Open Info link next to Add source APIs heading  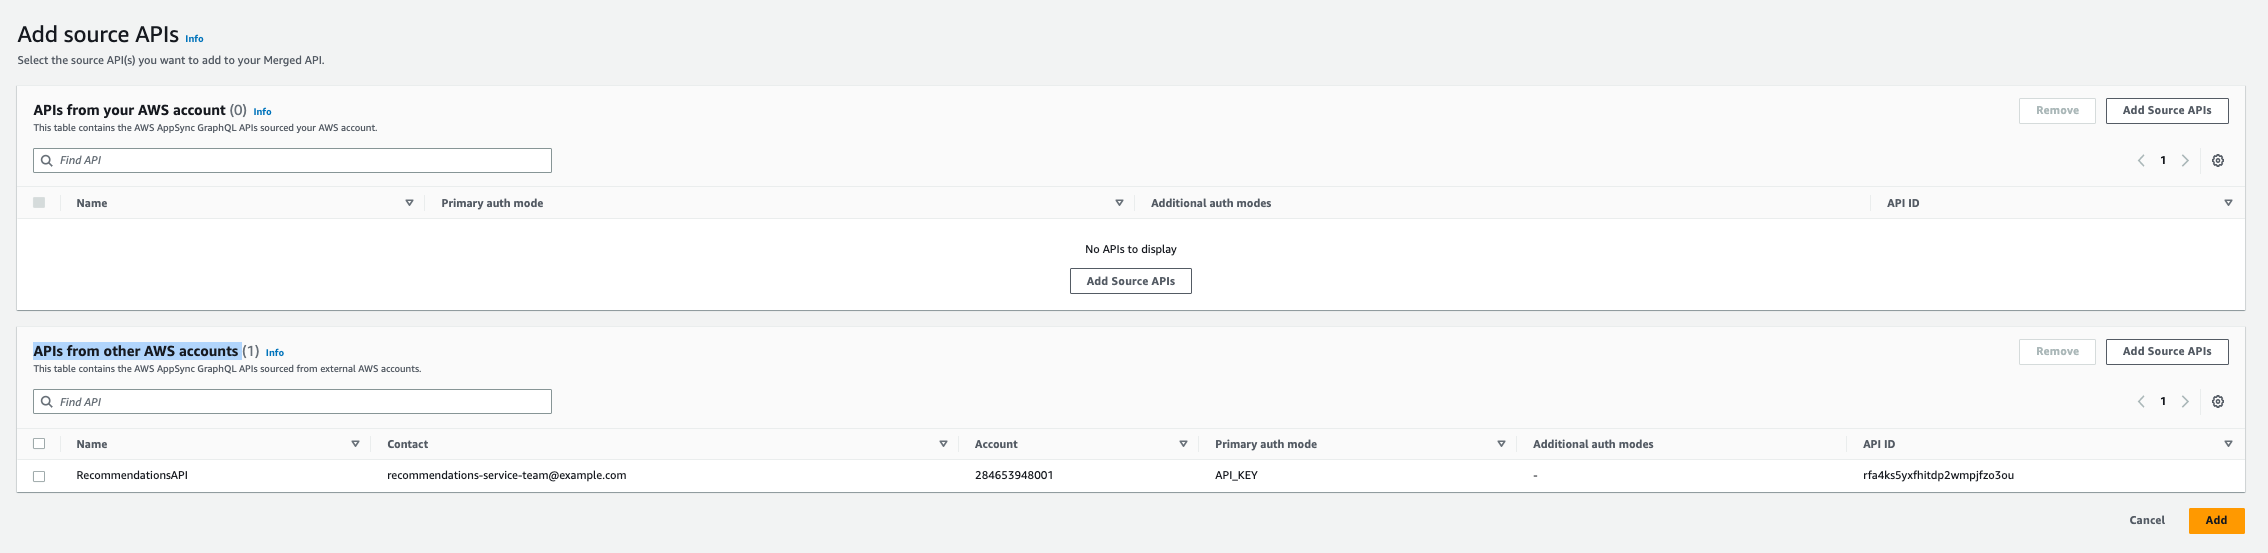coord(194,39)
